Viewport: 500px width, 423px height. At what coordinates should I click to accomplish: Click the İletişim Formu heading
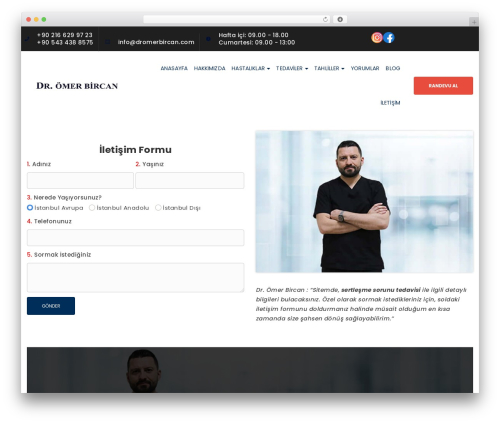(x=136, y=150)
